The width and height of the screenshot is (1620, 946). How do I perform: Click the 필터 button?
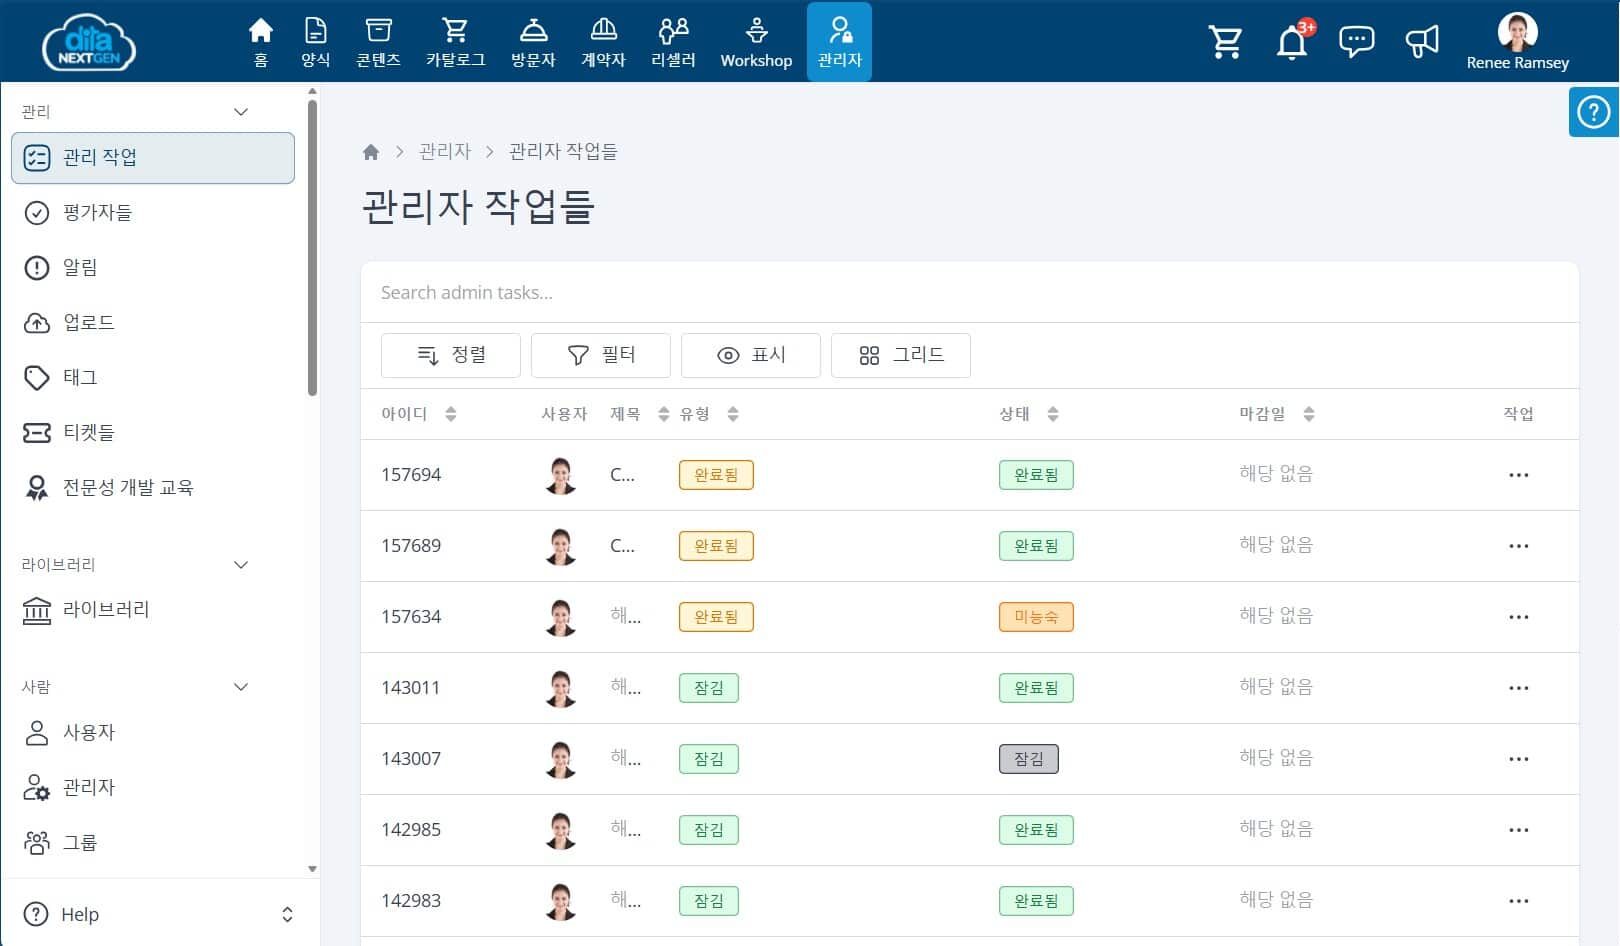pyautogui.click(x=600, y=355)
